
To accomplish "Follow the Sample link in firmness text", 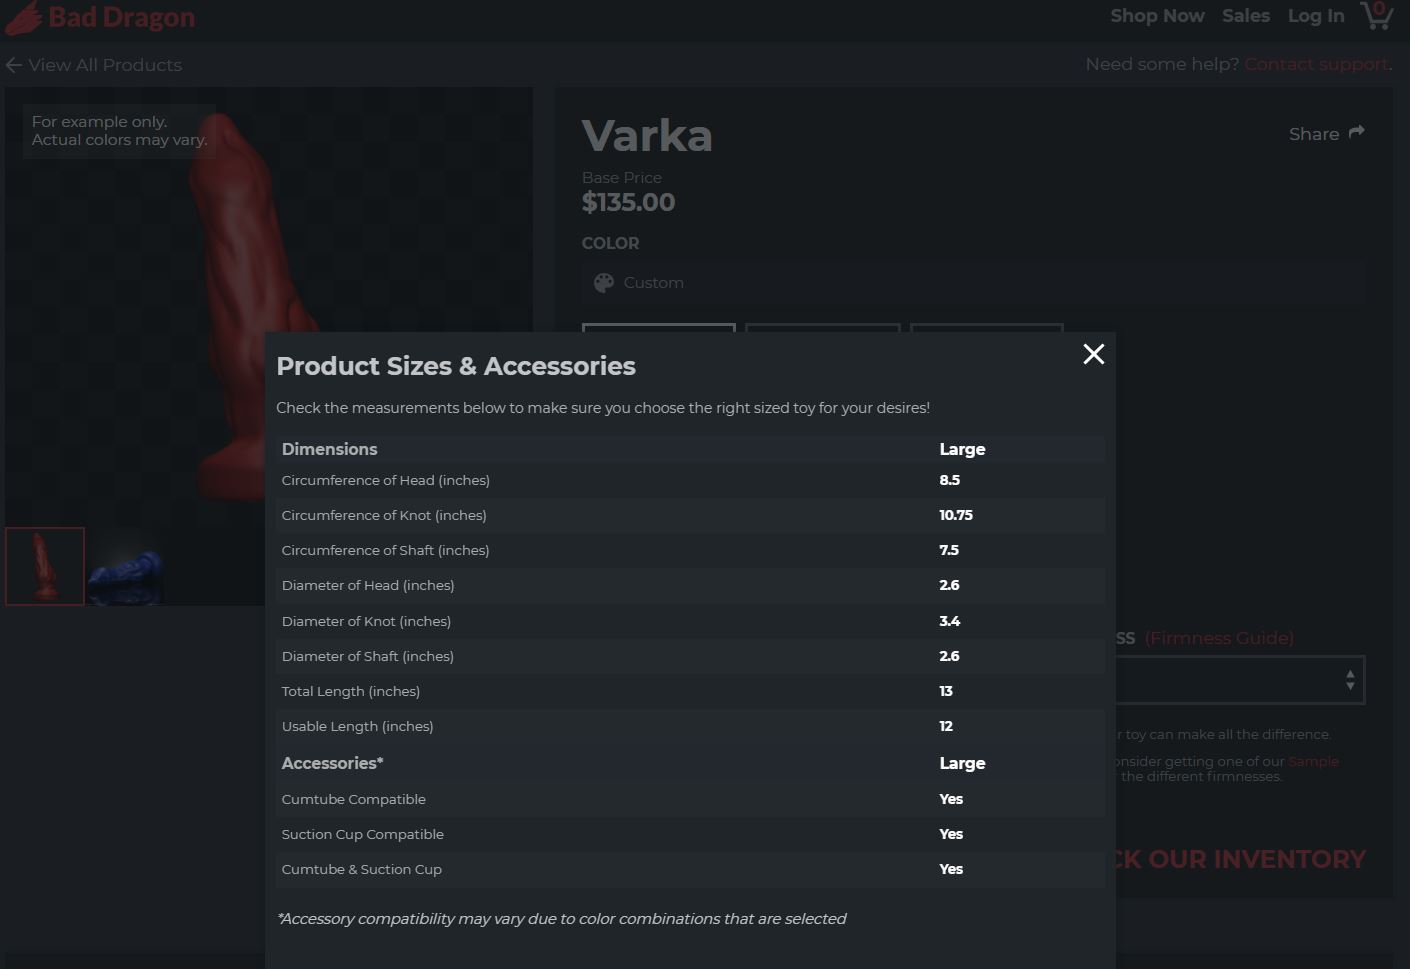I will [x=1313, y=761].
